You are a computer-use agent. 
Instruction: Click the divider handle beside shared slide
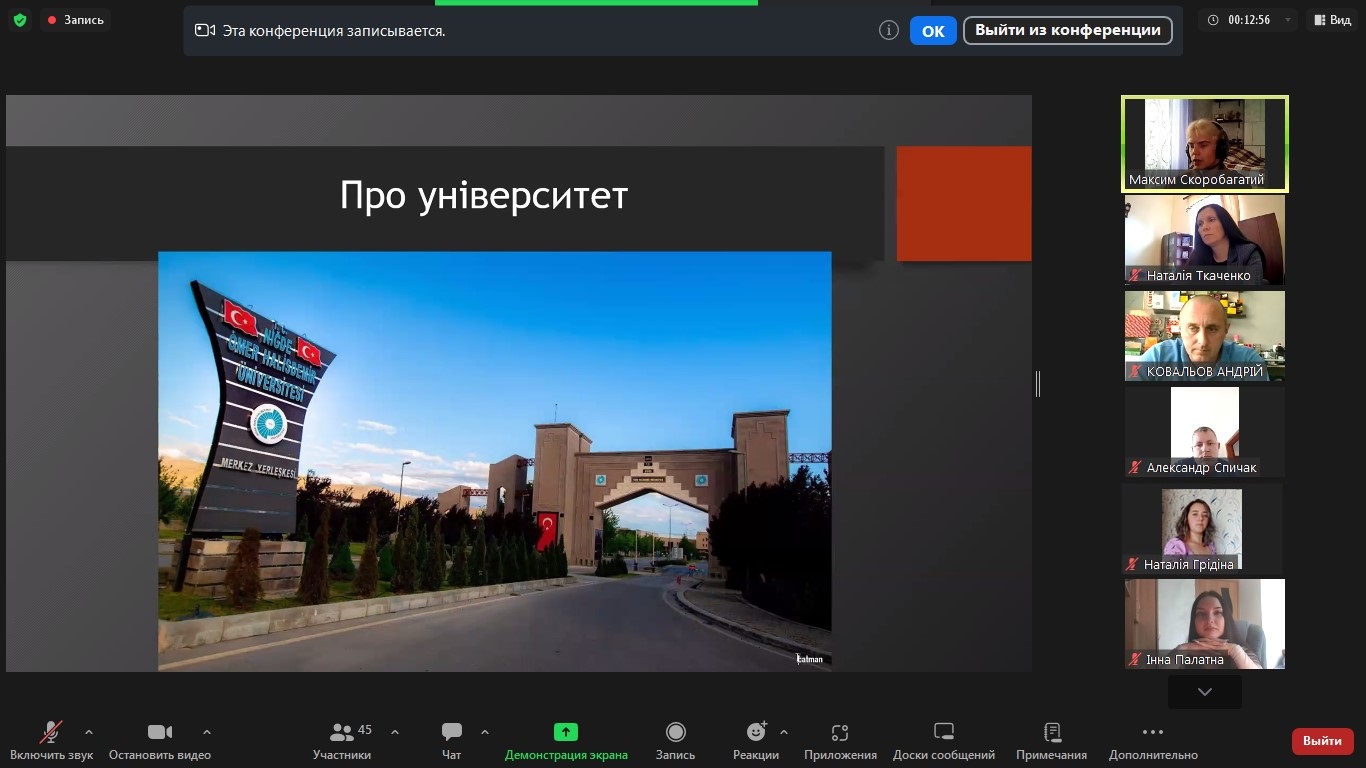click(x=1038, y=383)
